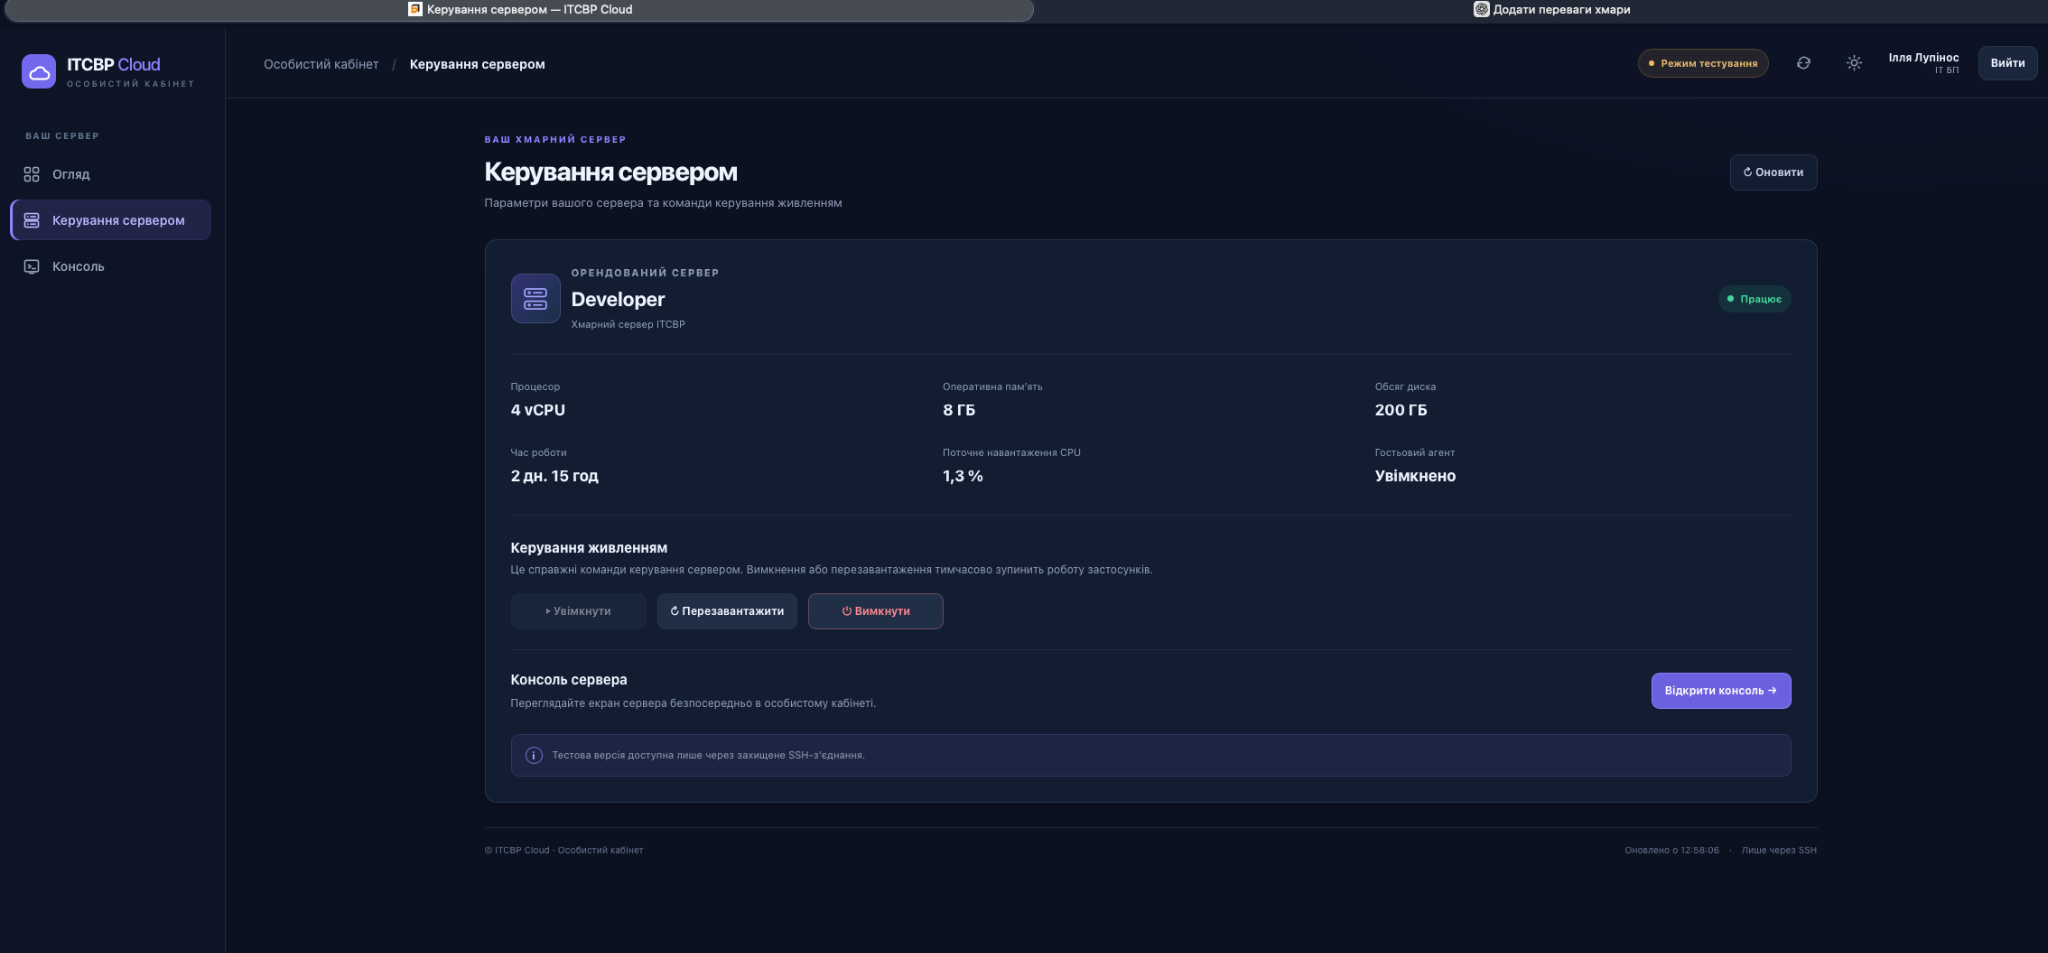Screen dimensions: 2048x953
Task: Click the Керування сервером breadcrumb text
Action: [x=477, y=64]
